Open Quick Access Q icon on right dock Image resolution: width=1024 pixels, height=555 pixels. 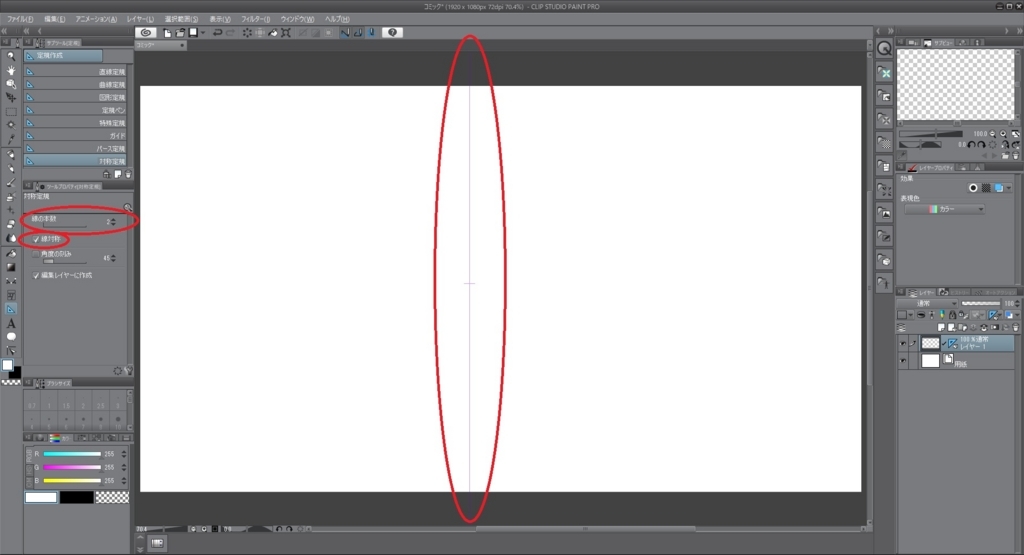pyautogui.click(x=884, y=48)
